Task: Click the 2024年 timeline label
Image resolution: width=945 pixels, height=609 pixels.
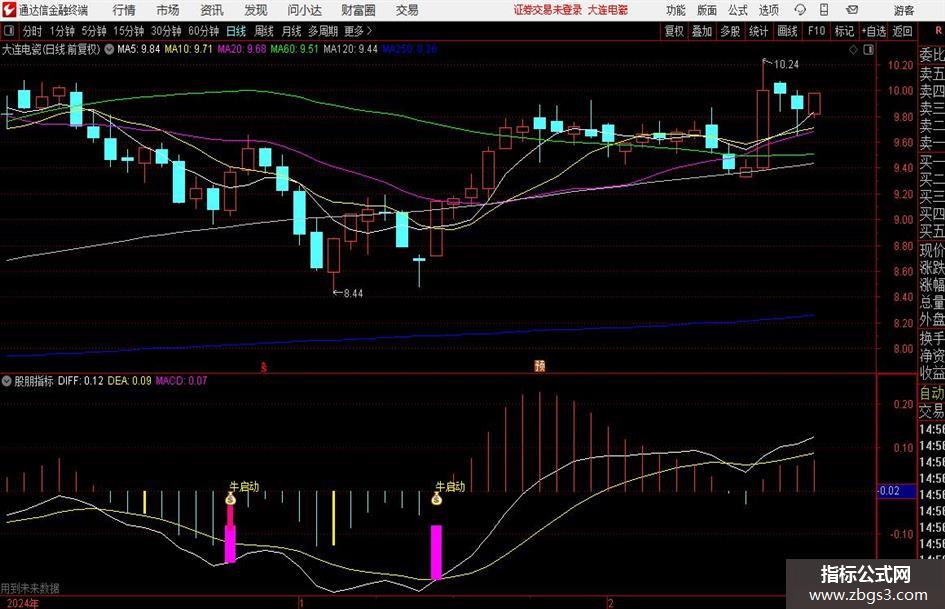Action: (22, 603)
